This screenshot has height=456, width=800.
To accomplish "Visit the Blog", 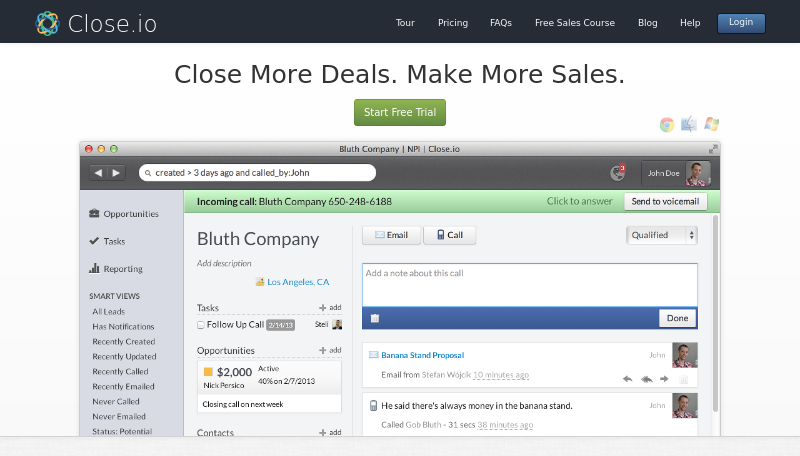I will pyautogui.click(x=647, y=23).
